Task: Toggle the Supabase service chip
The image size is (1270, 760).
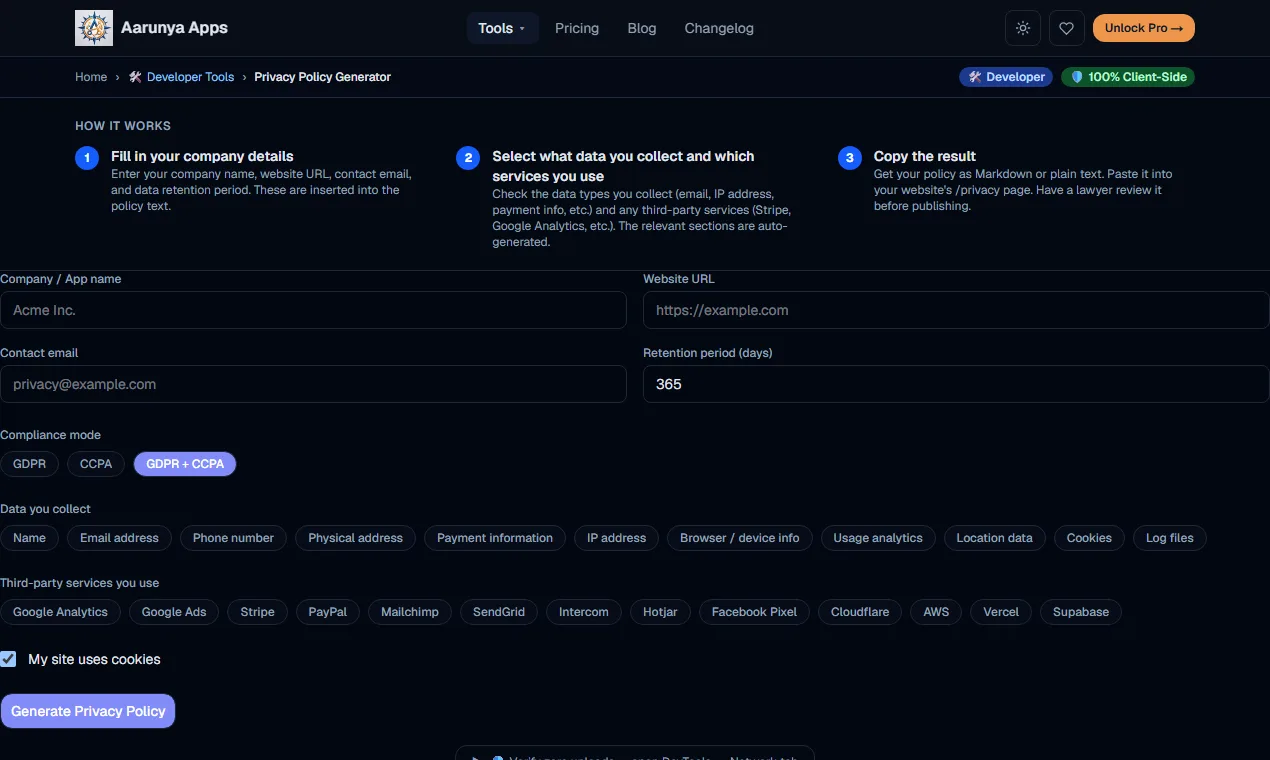Action: (x=1081, y=612)
